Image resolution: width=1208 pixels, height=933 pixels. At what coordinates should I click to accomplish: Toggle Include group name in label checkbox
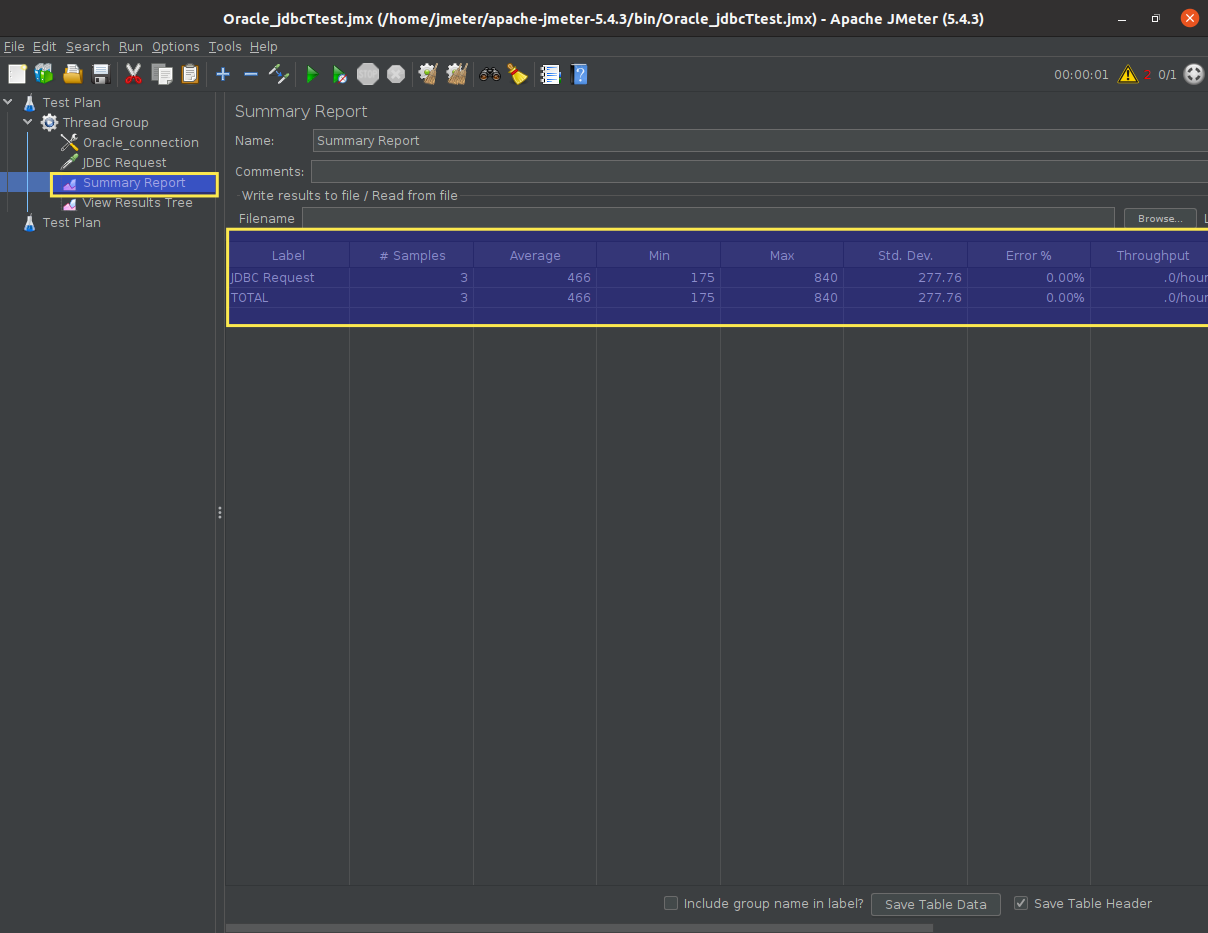[671, 903]
